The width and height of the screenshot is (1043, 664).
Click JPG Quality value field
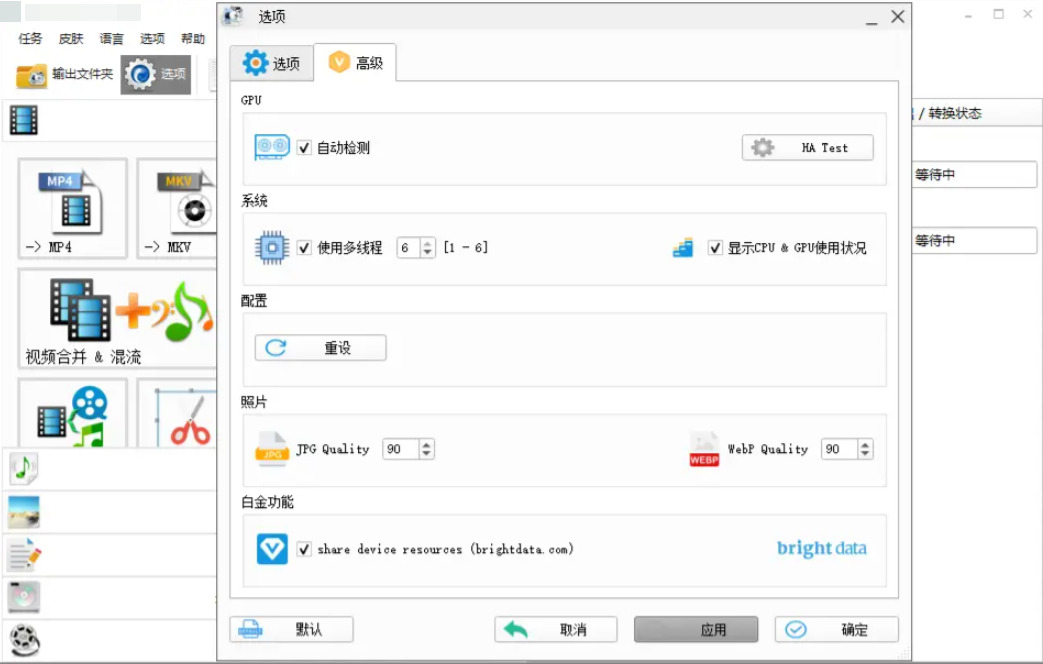(400, 449)
